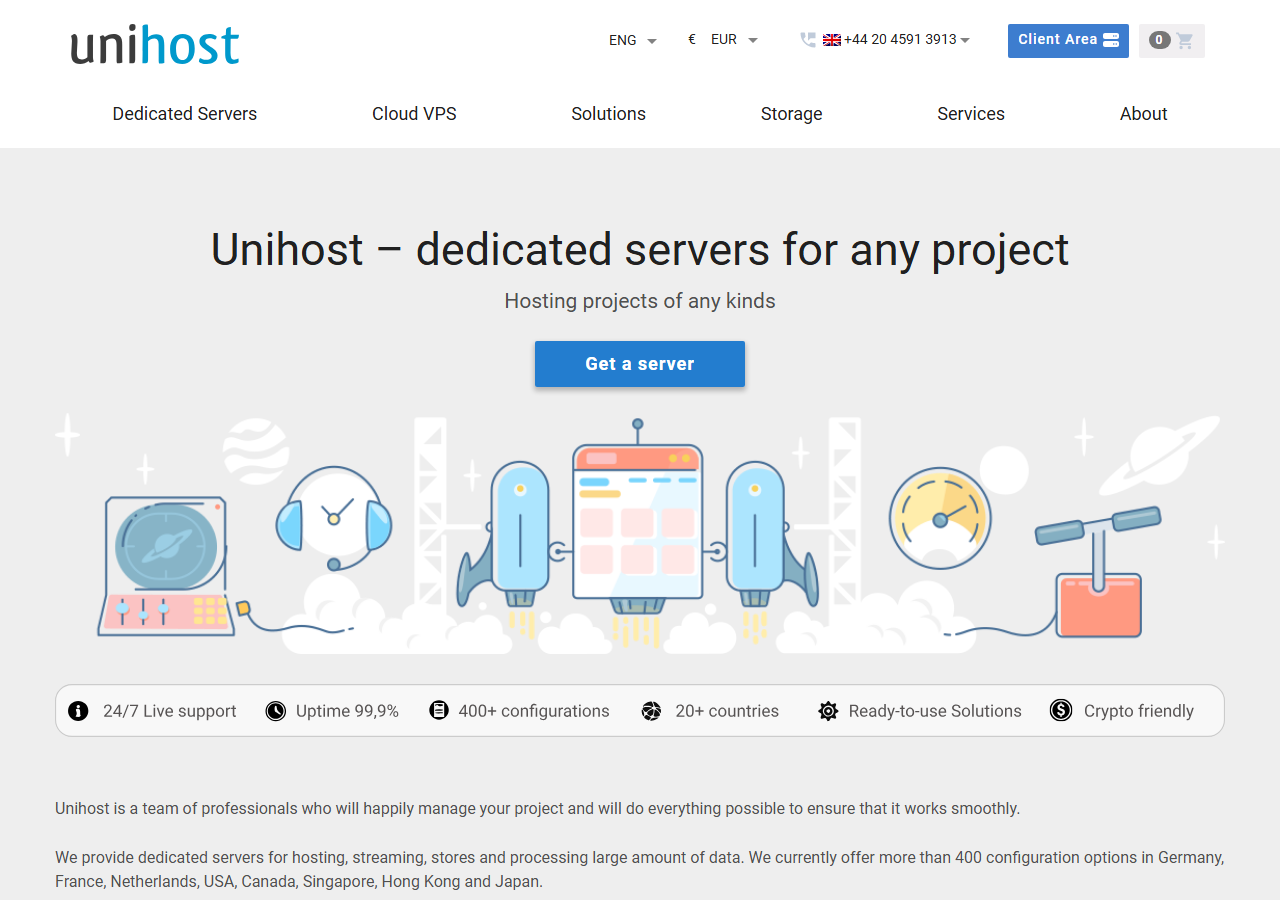Viewport: 1280px width, 900px height.
Task: Click the 24/7 Live support text
Action: (170, 711)
